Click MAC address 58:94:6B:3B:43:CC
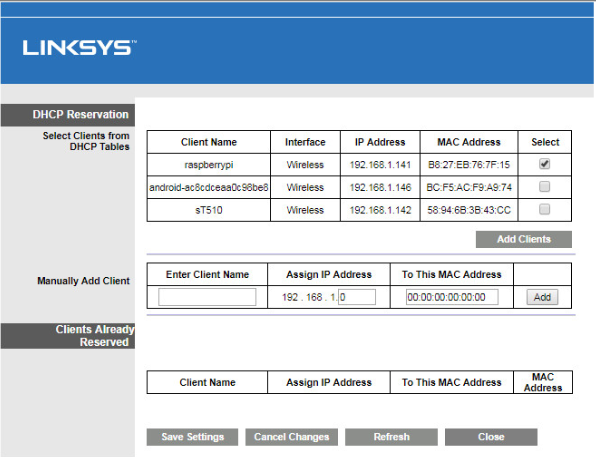The image size is (596, 457). tap(469, 210)
